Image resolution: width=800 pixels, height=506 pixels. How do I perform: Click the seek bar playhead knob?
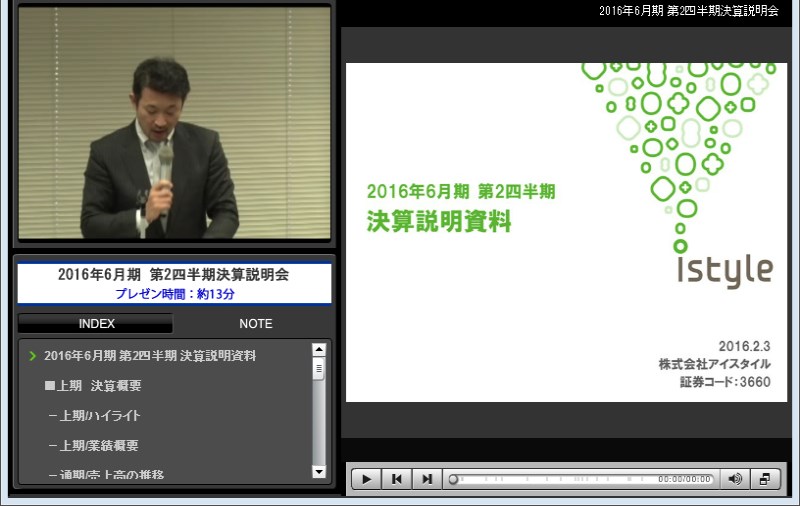point(453,479)
